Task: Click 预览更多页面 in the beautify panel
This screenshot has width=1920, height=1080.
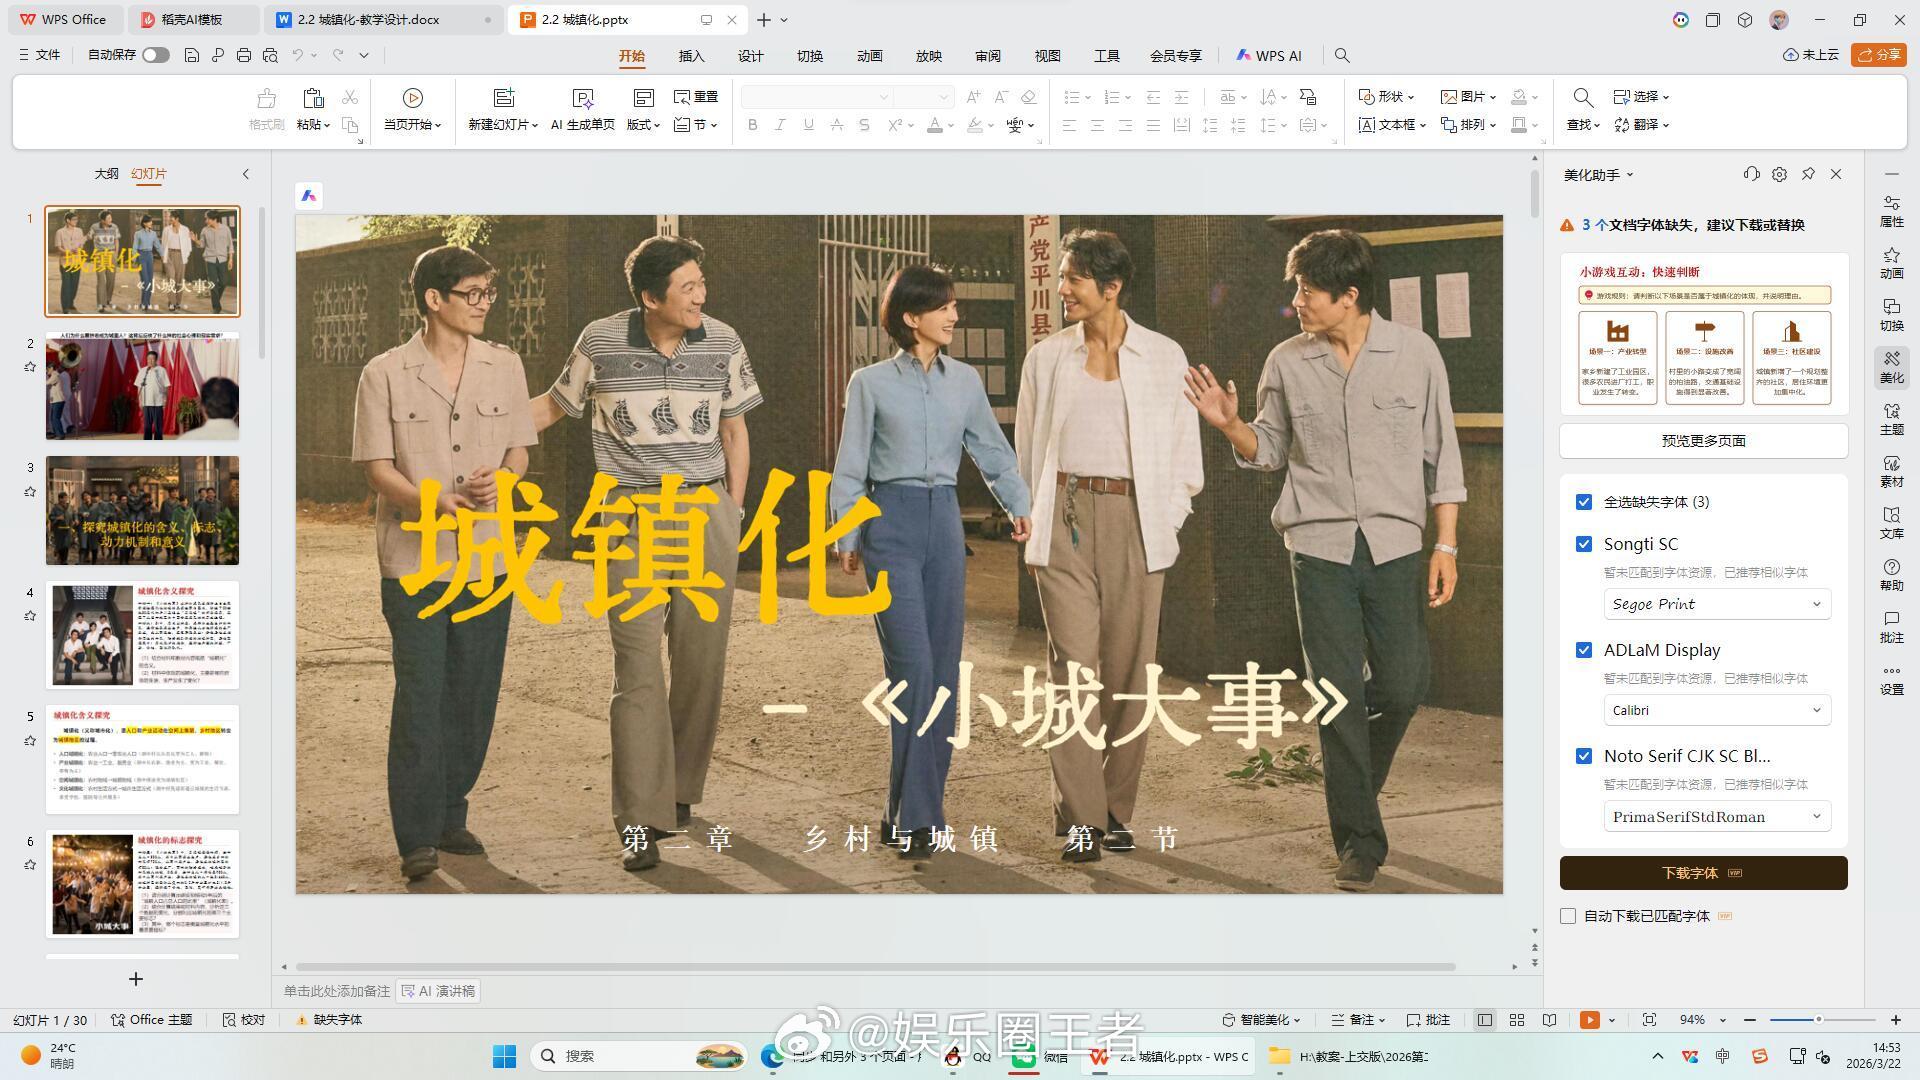Action: [x=1702, y=440]
